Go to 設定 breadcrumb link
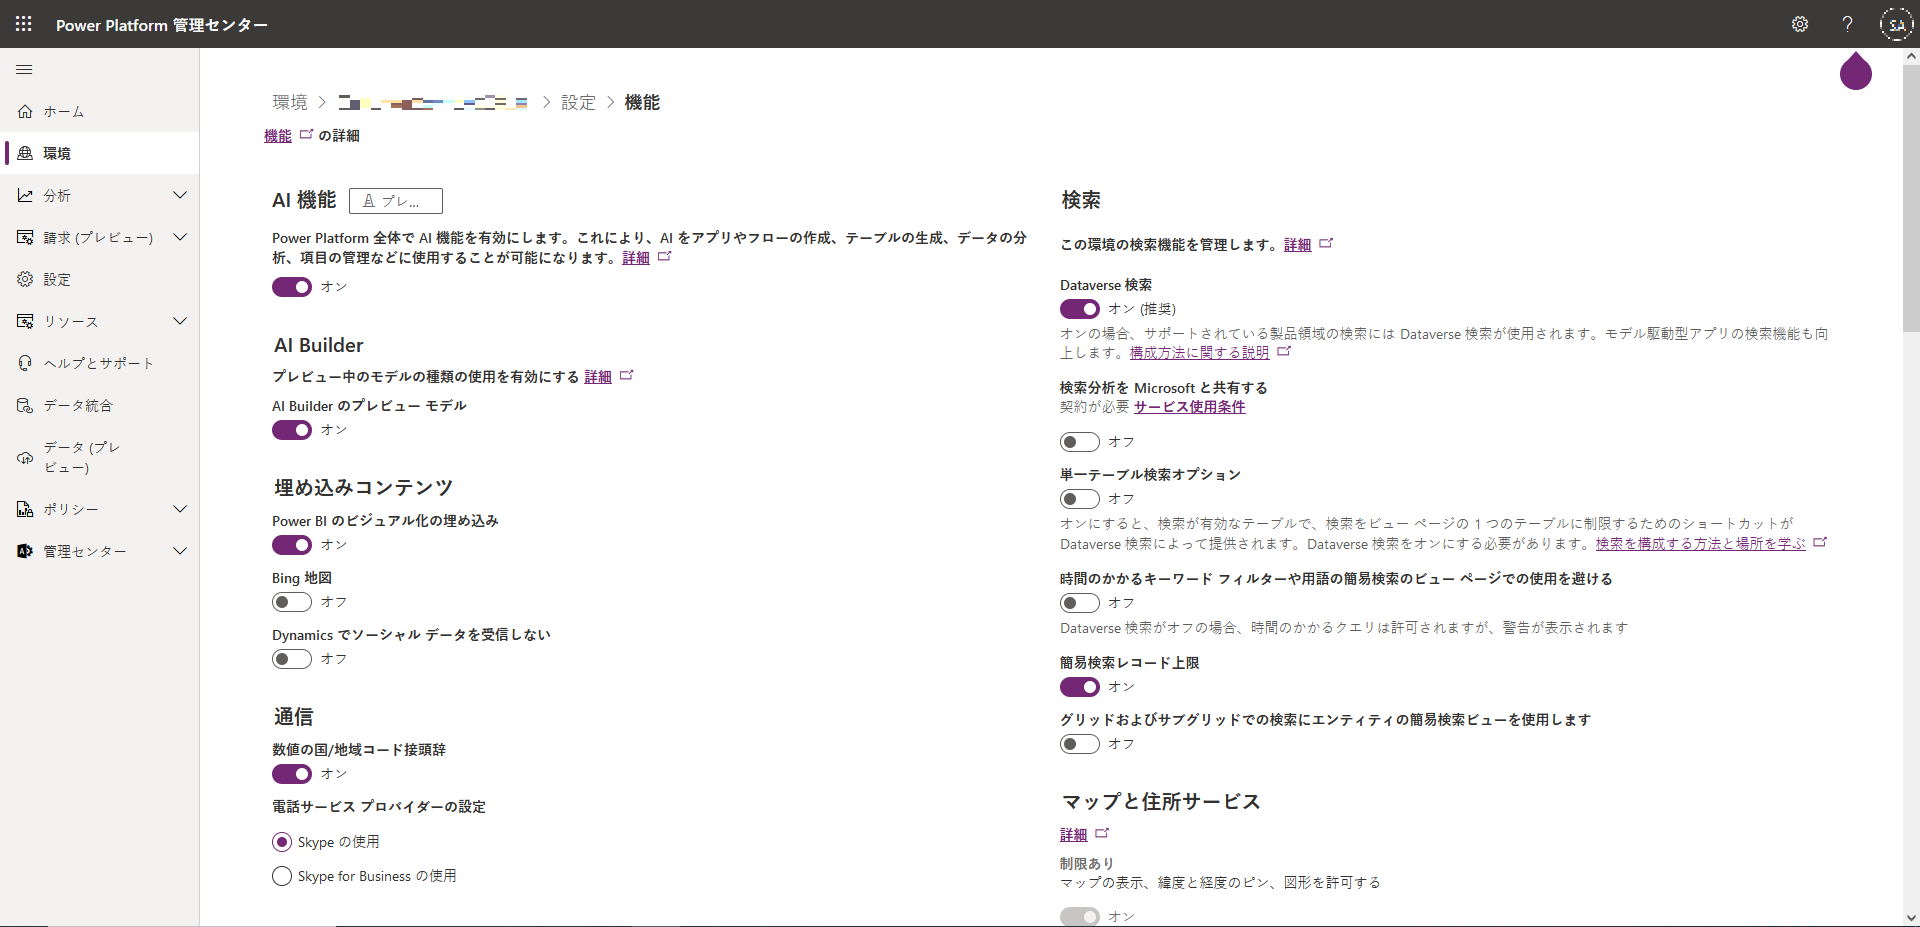Screen dimensions: 1920x927 click(578, 102)
